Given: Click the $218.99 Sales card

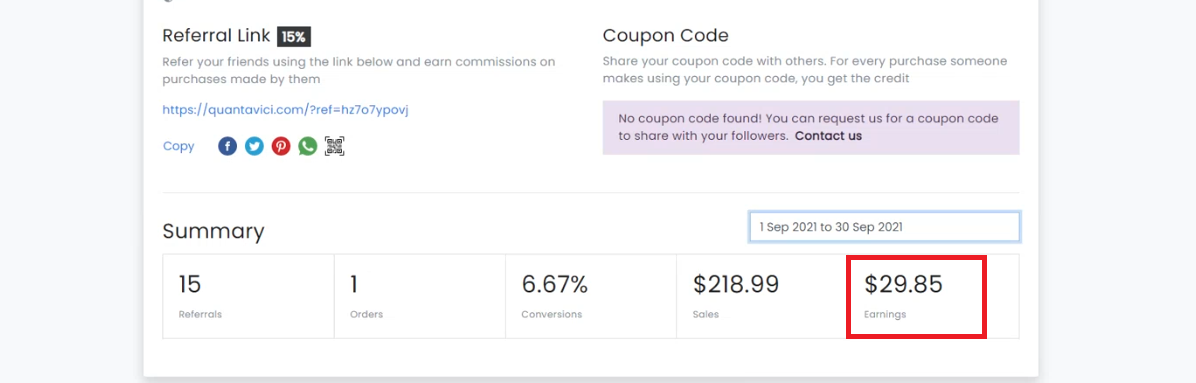Looking at the screenshot, I should tap(761, 296).
